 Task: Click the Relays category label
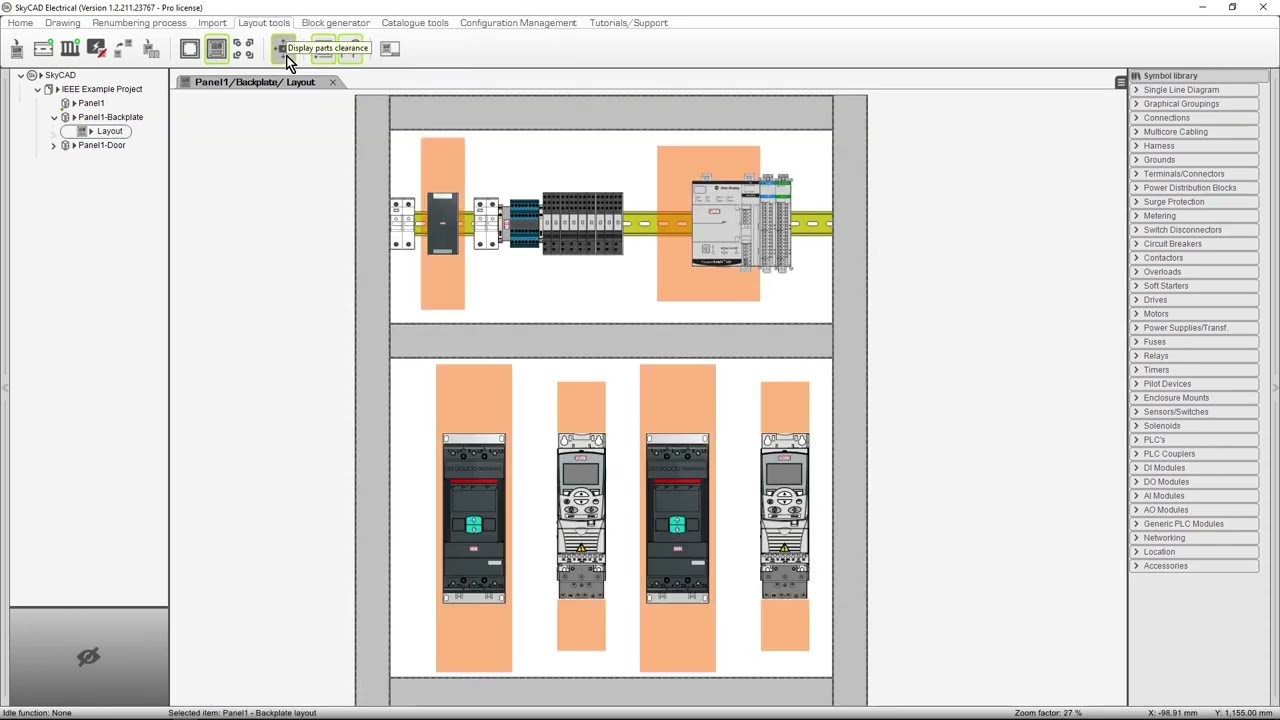point(1156,356)
